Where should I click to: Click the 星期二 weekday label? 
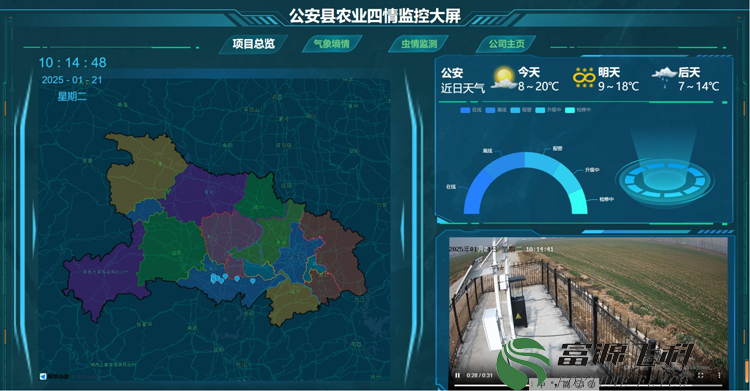pos(72,96)
